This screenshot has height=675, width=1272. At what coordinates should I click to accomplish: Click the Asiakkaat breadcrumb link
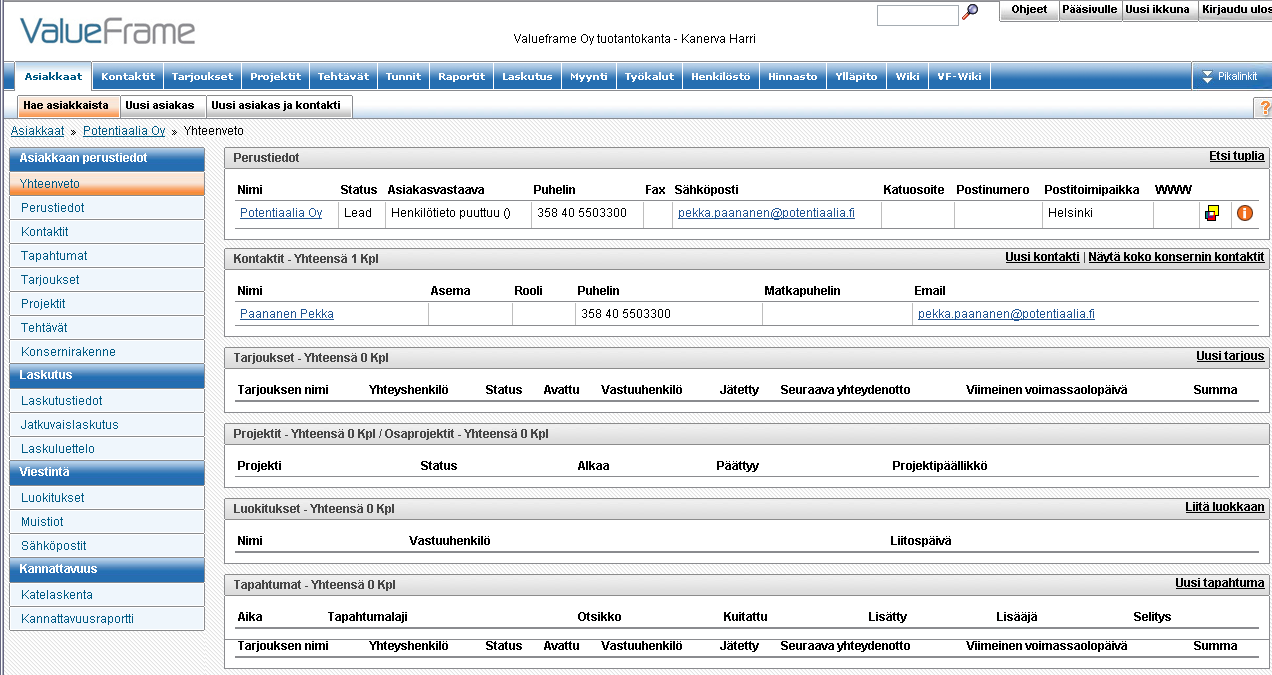(x=37, y=131)
